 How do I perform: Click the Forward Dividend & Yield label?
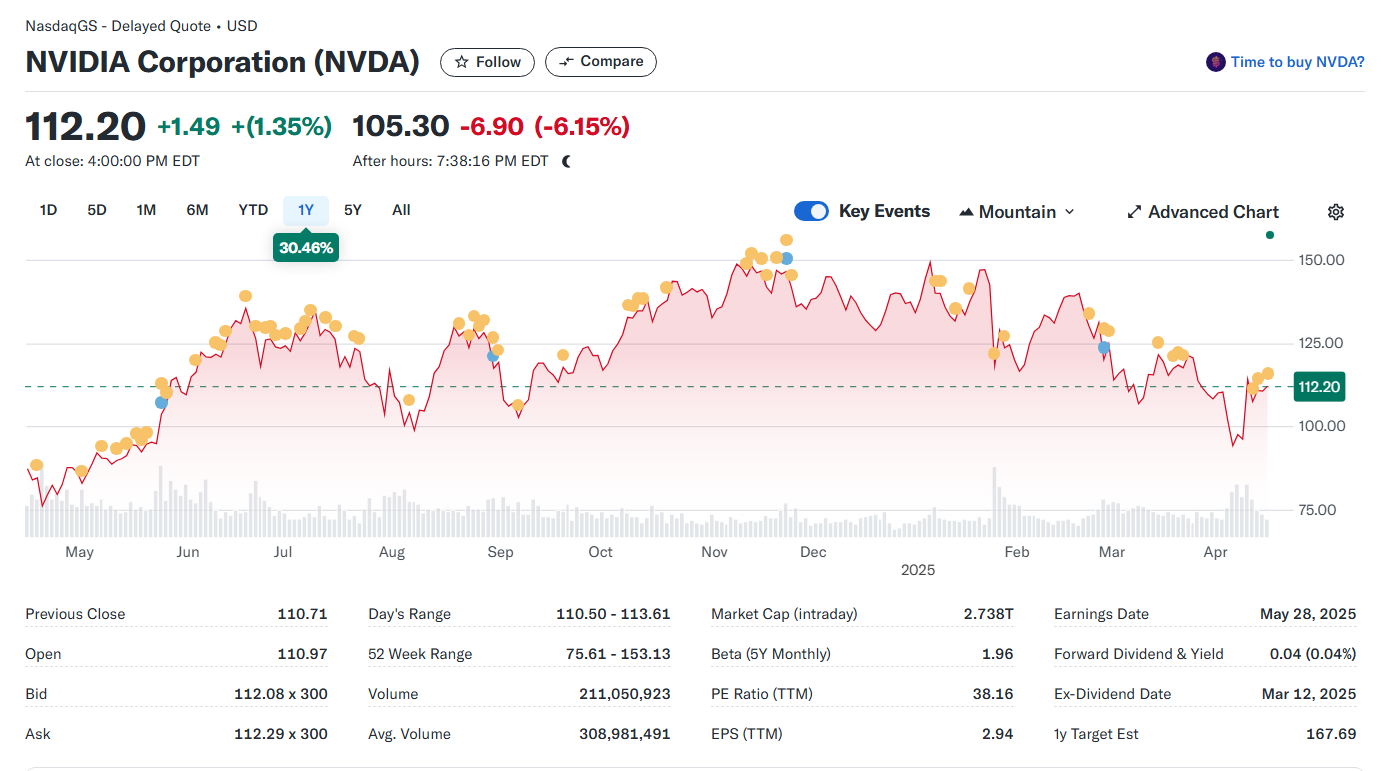pos(1139,654)
